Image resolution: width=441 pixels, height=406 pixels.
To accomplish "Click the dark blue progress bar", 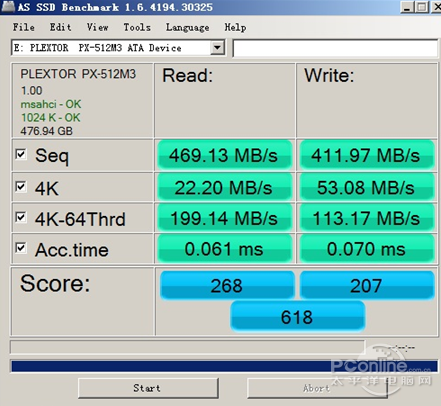I will click(x=224, y=366).
